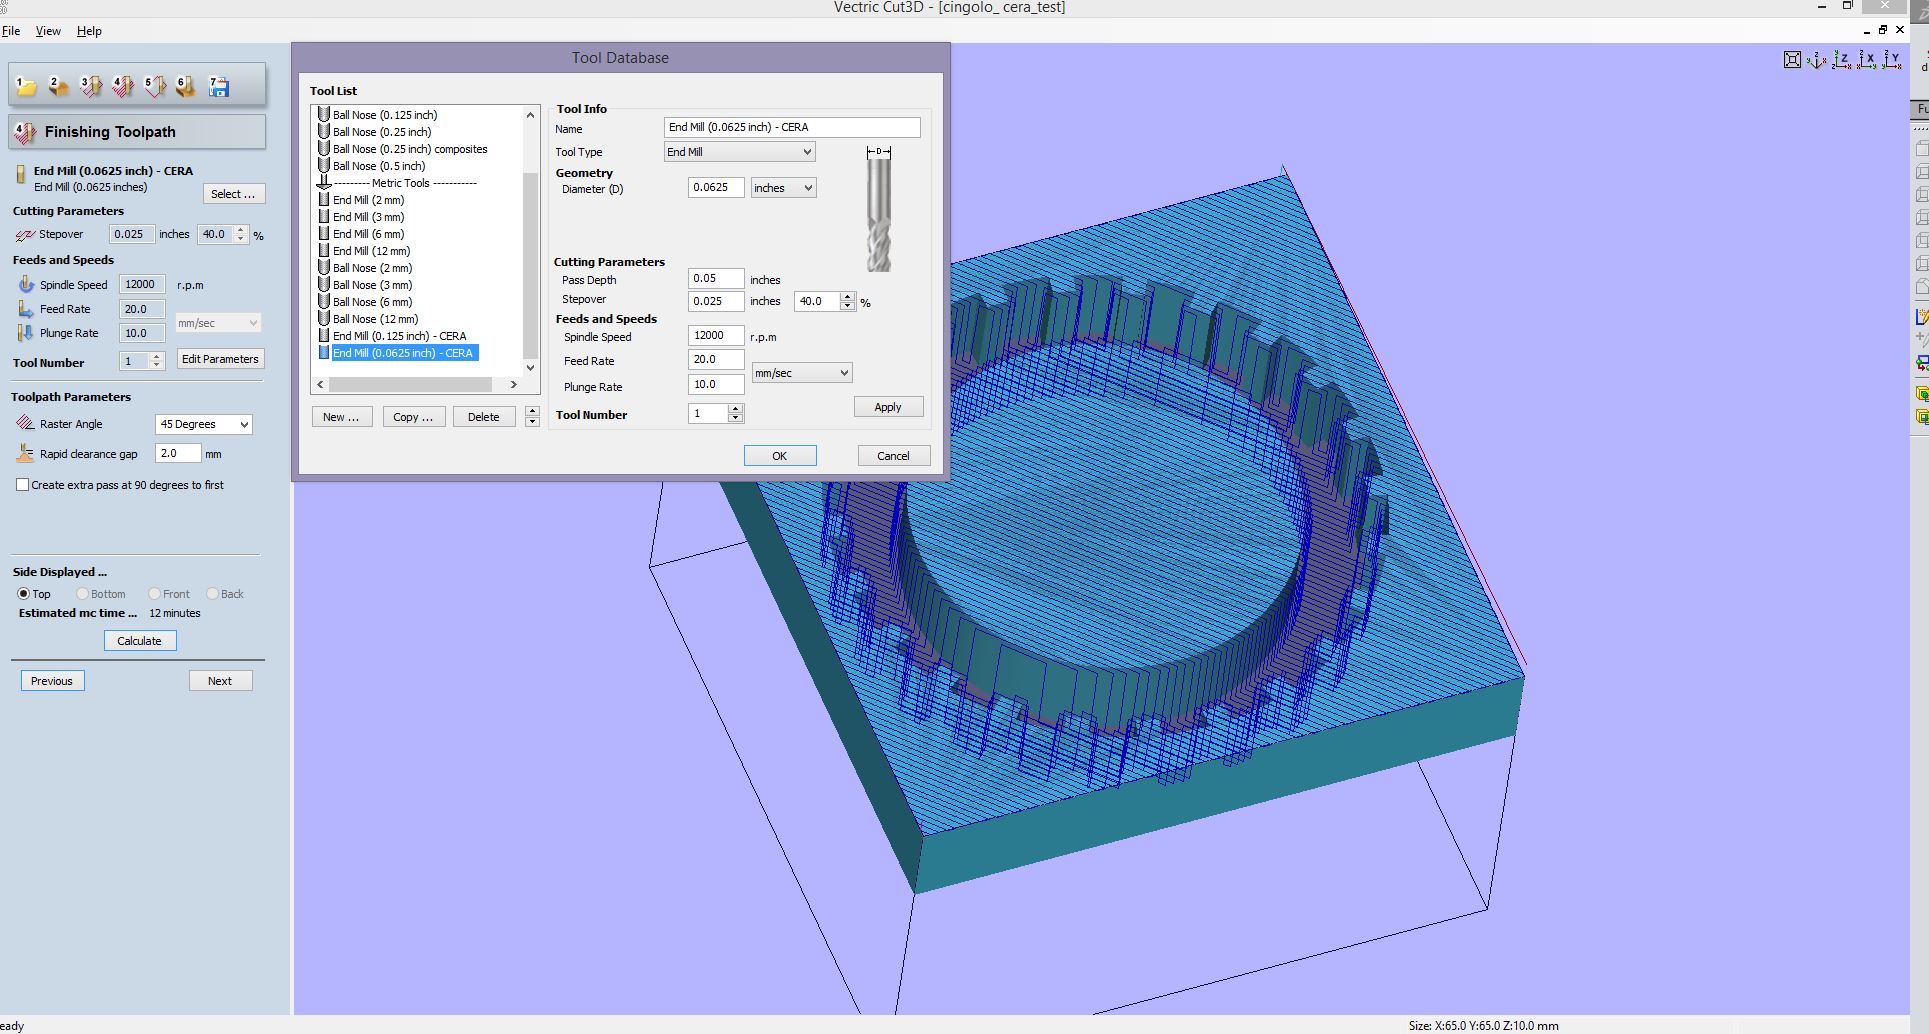Image resolution: width=1929 pixels, height=1034 pixels.
Task: Open step 5 cut out toolpath icon
Action: pos(154,87)
